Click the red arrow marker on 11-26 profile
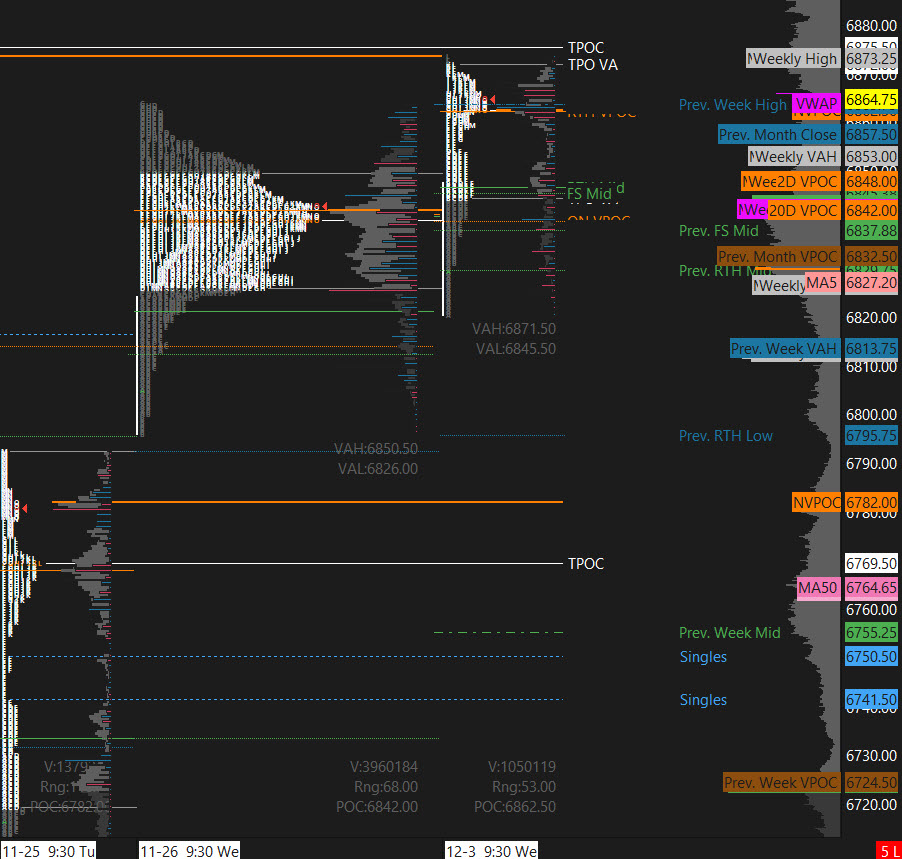902x859 pixels. (x=324, y=206)
